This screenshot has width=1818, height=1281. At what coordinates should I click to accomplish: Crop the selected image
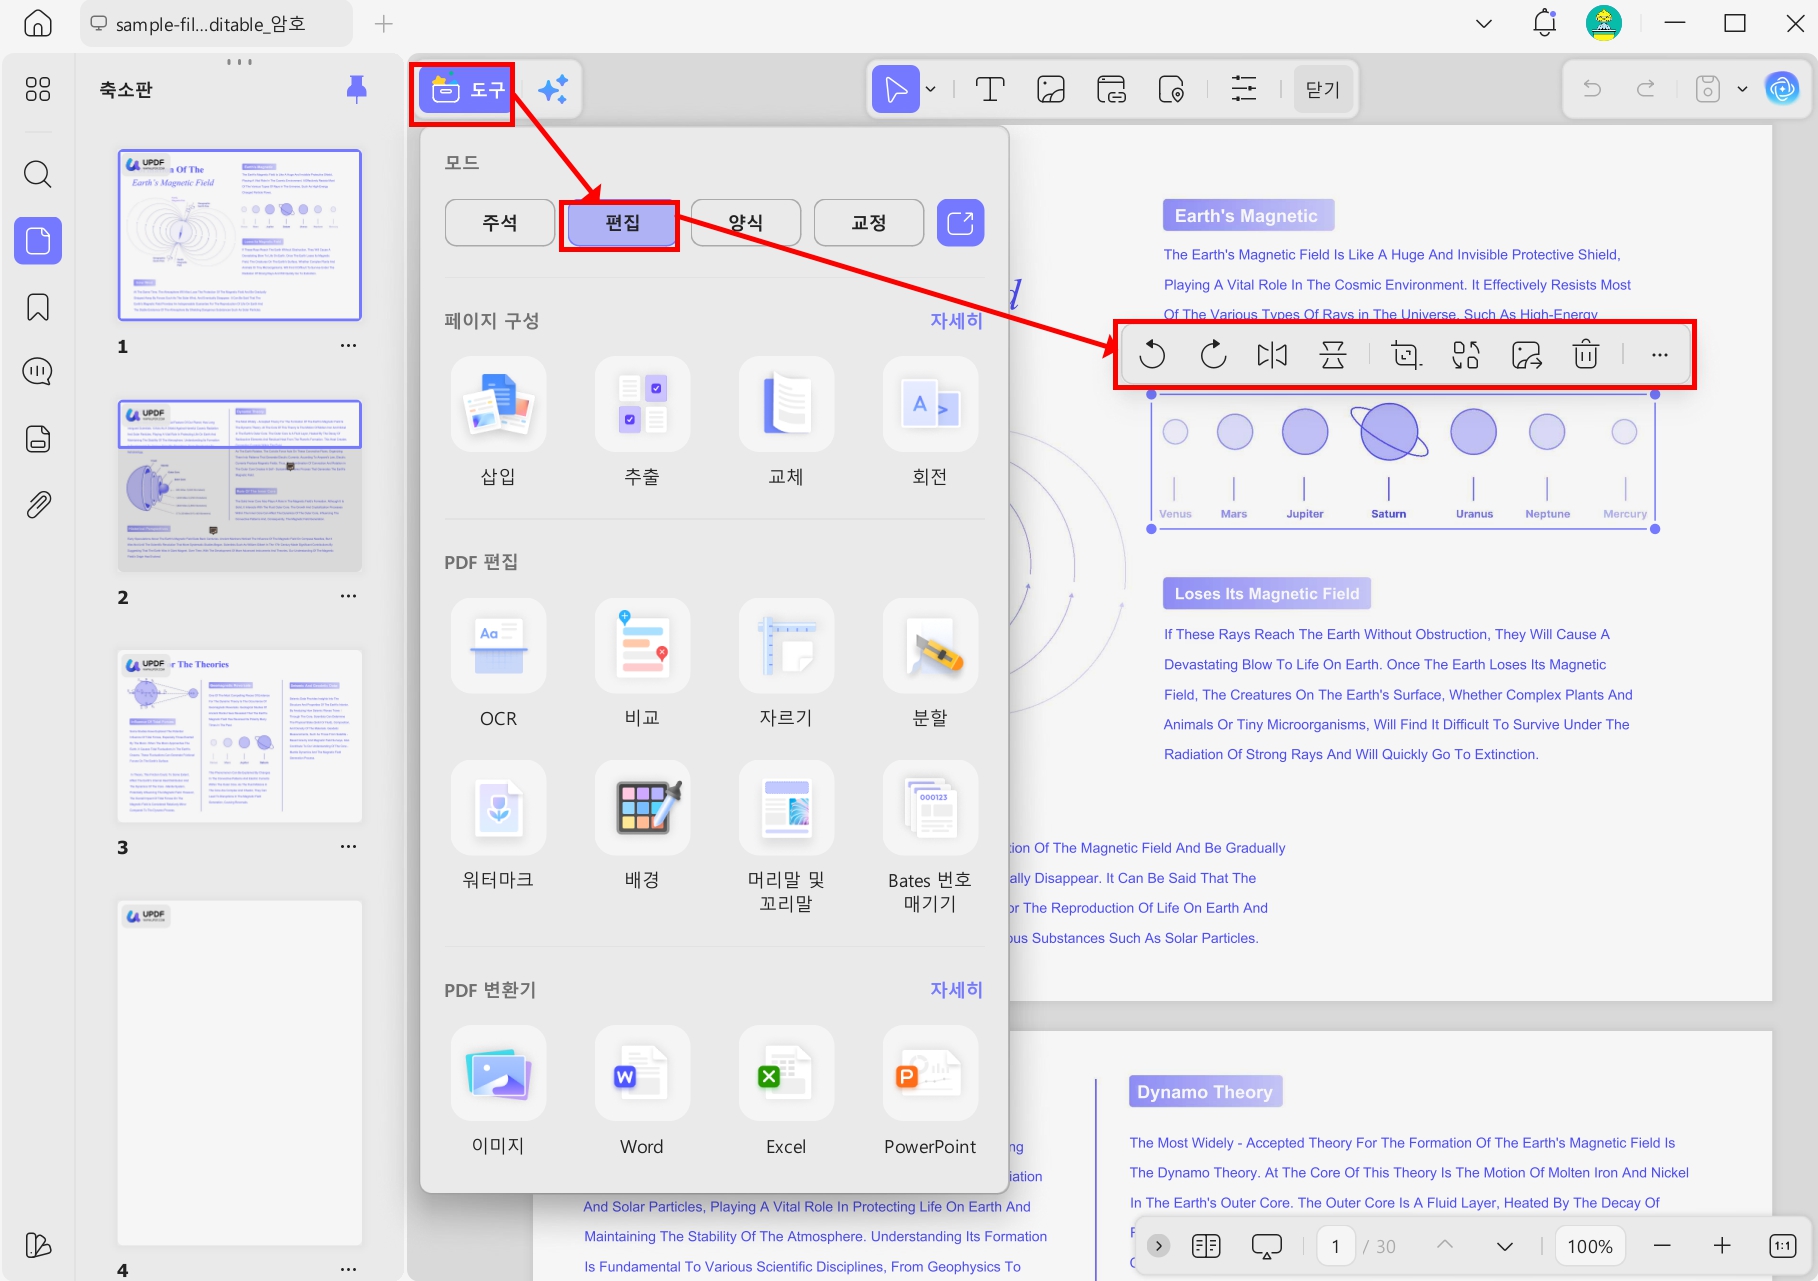1406,354
